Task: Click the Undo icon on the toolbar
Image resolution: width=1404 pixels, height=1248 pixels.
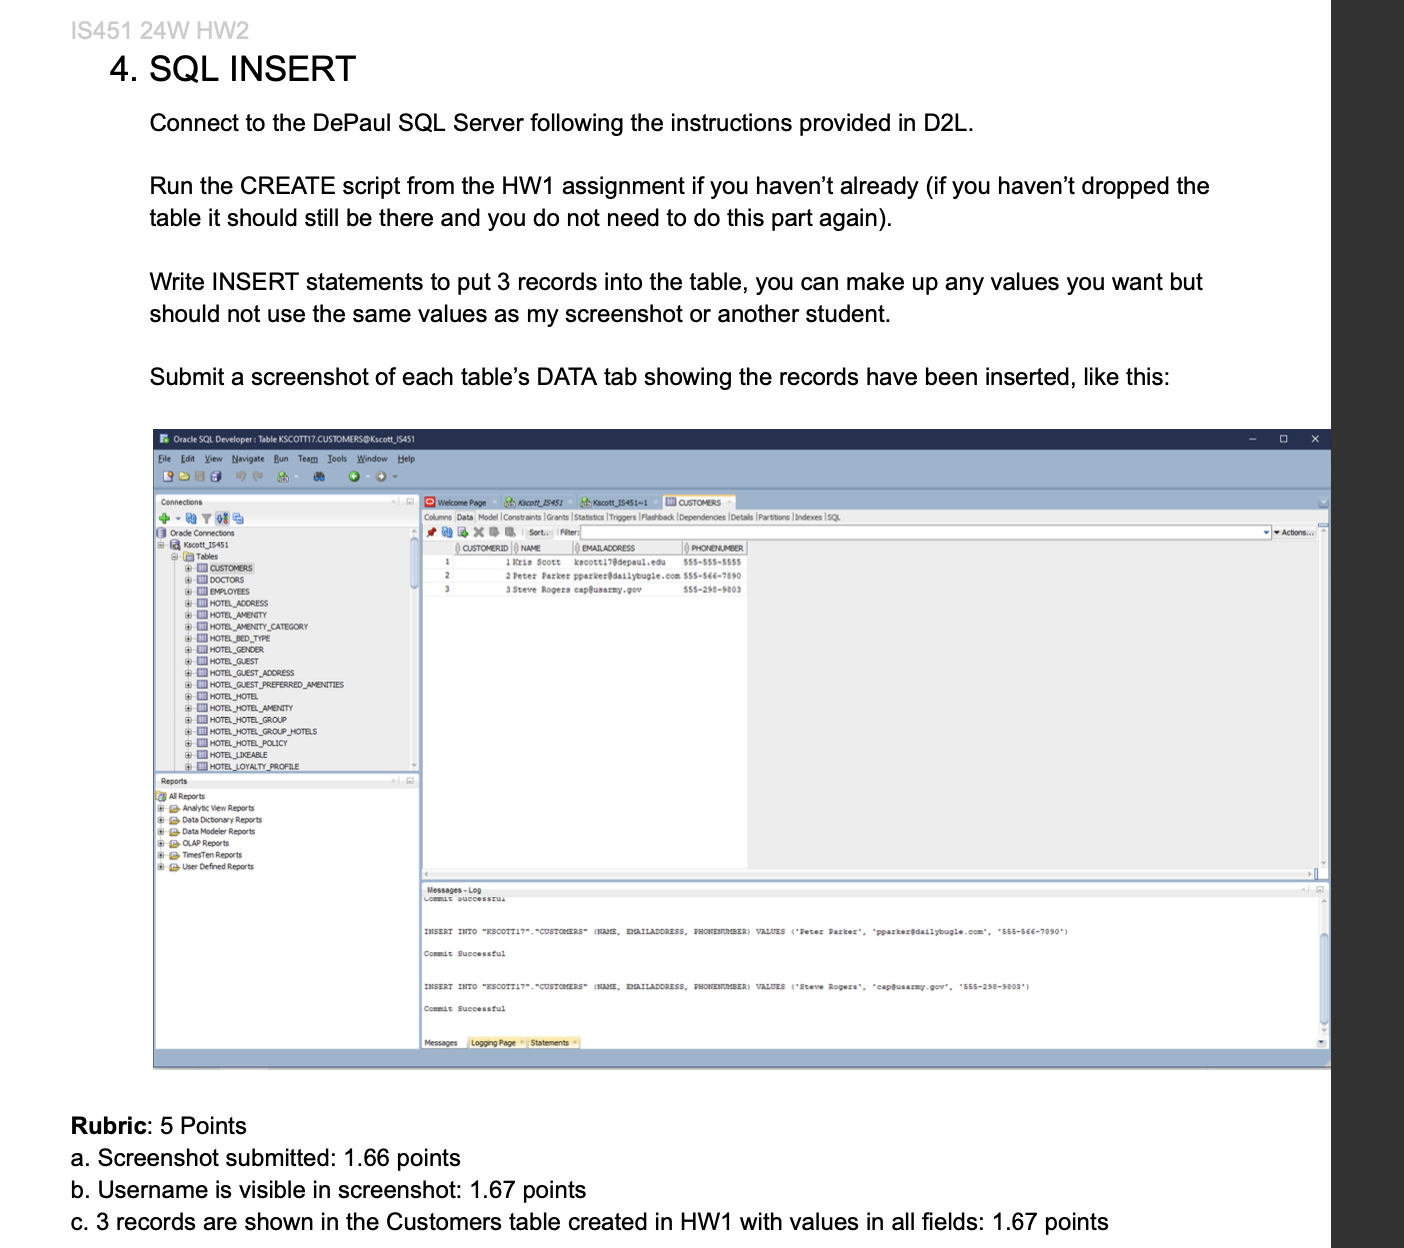Action: pyautogui.click(x=241, y=477)
